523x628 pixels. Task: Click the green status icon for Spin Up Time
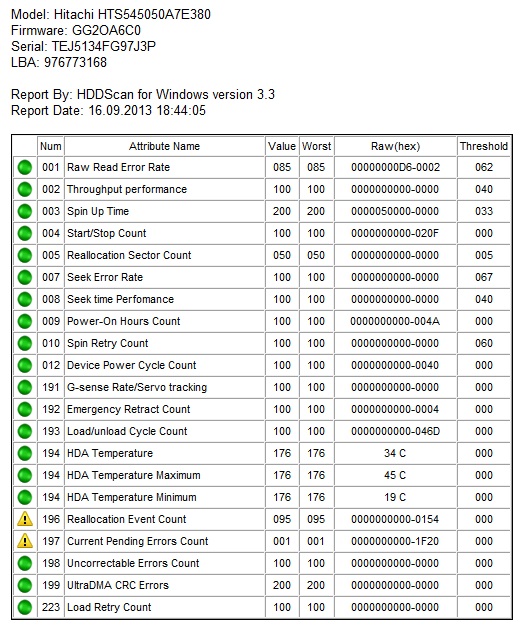pyautogui.click(x=25, y=211)
